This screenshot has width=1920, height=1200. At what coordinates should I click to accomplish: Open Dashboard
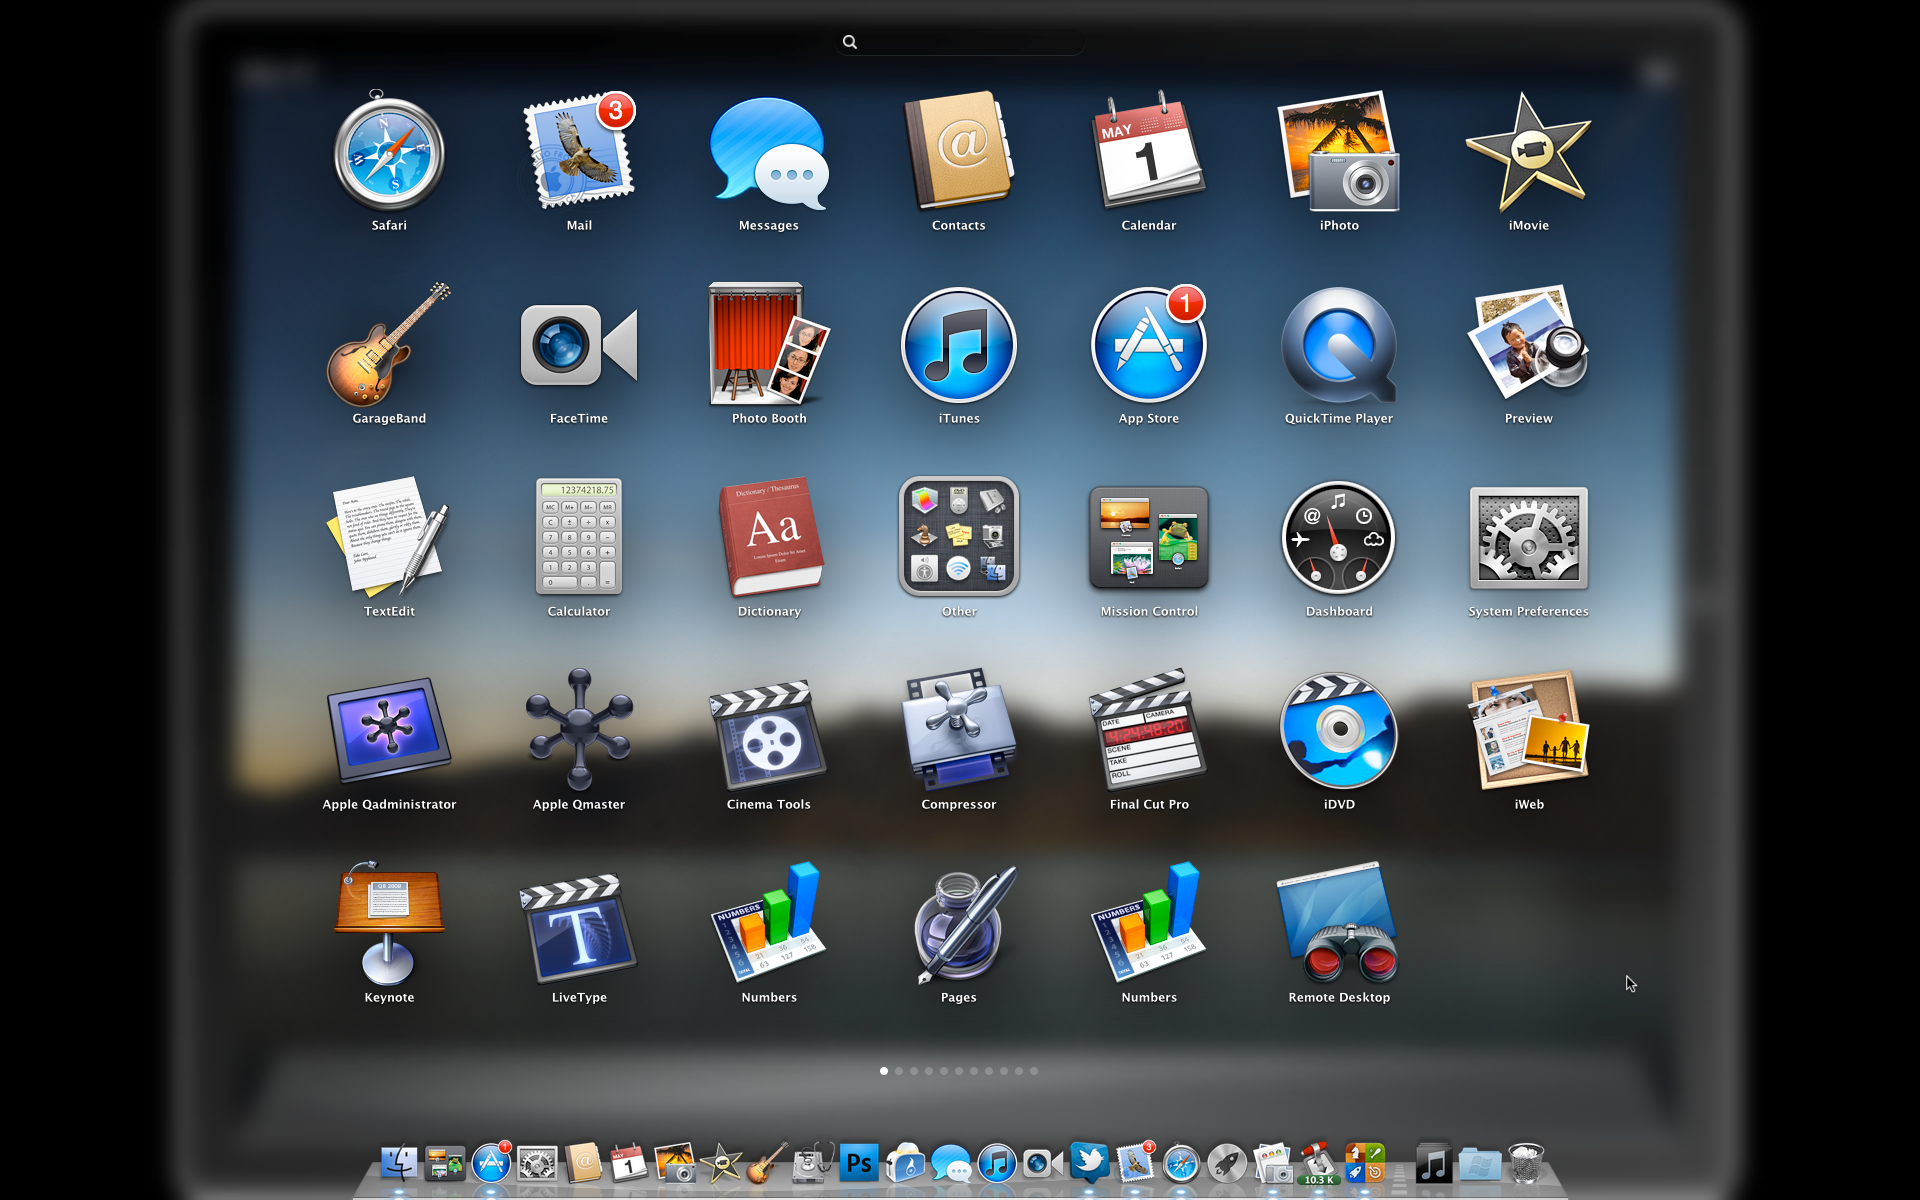click(x=1339, y=538)
